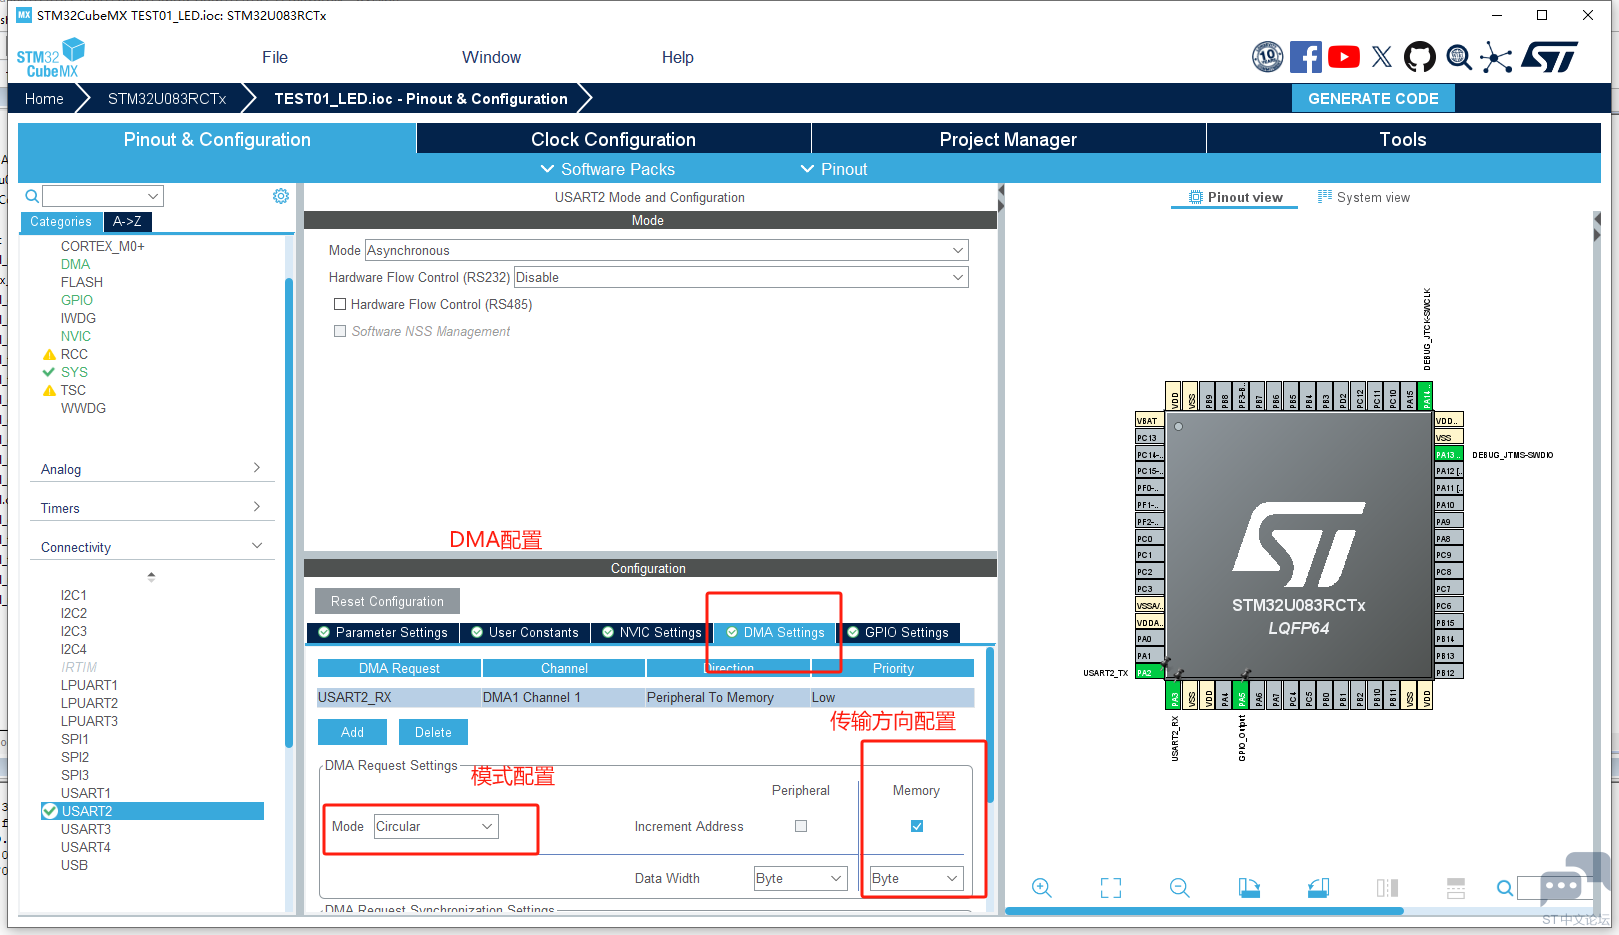The width and height of the screenshot is (1619, 935).
Task: Click the GENERATE CODE button
Action: click(x=1373, y=98)
